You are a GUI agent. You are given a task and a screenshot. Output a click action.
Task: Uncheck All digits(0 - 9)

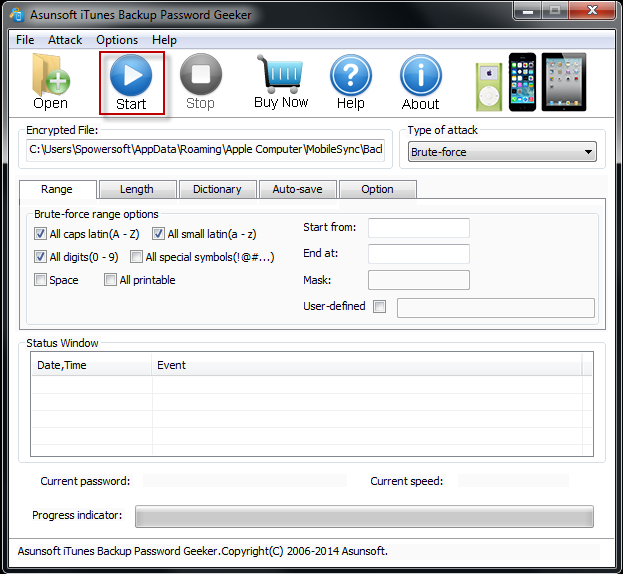click(x=40, y=257)
